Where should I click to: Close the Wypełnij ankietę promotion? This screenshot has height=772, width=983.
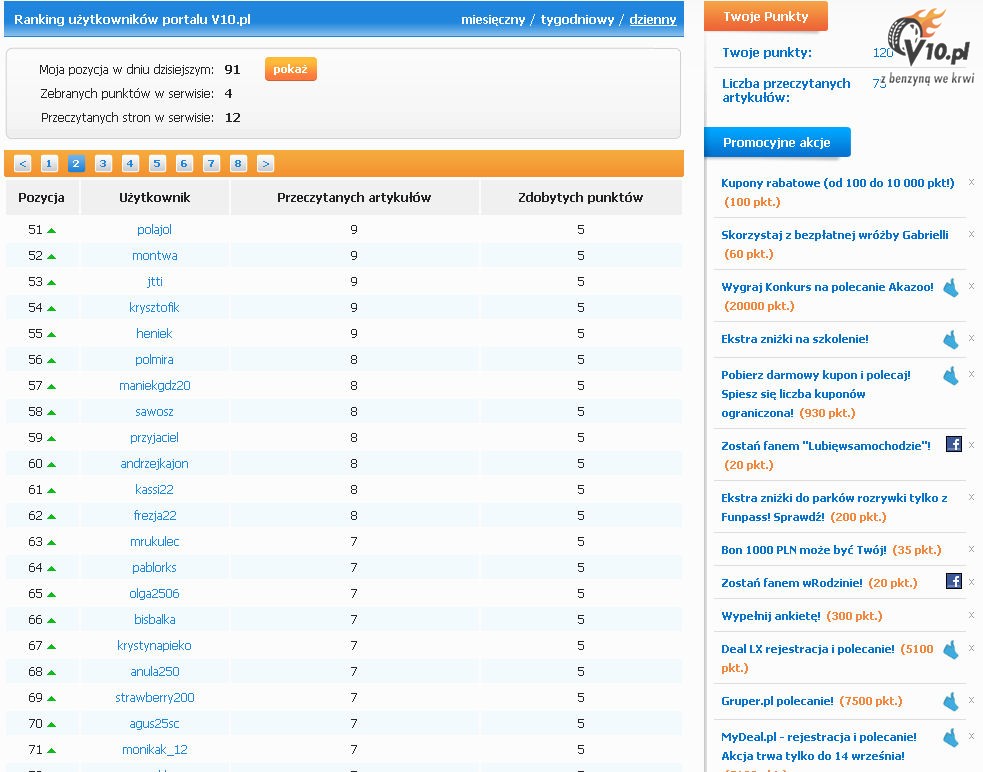971,616
